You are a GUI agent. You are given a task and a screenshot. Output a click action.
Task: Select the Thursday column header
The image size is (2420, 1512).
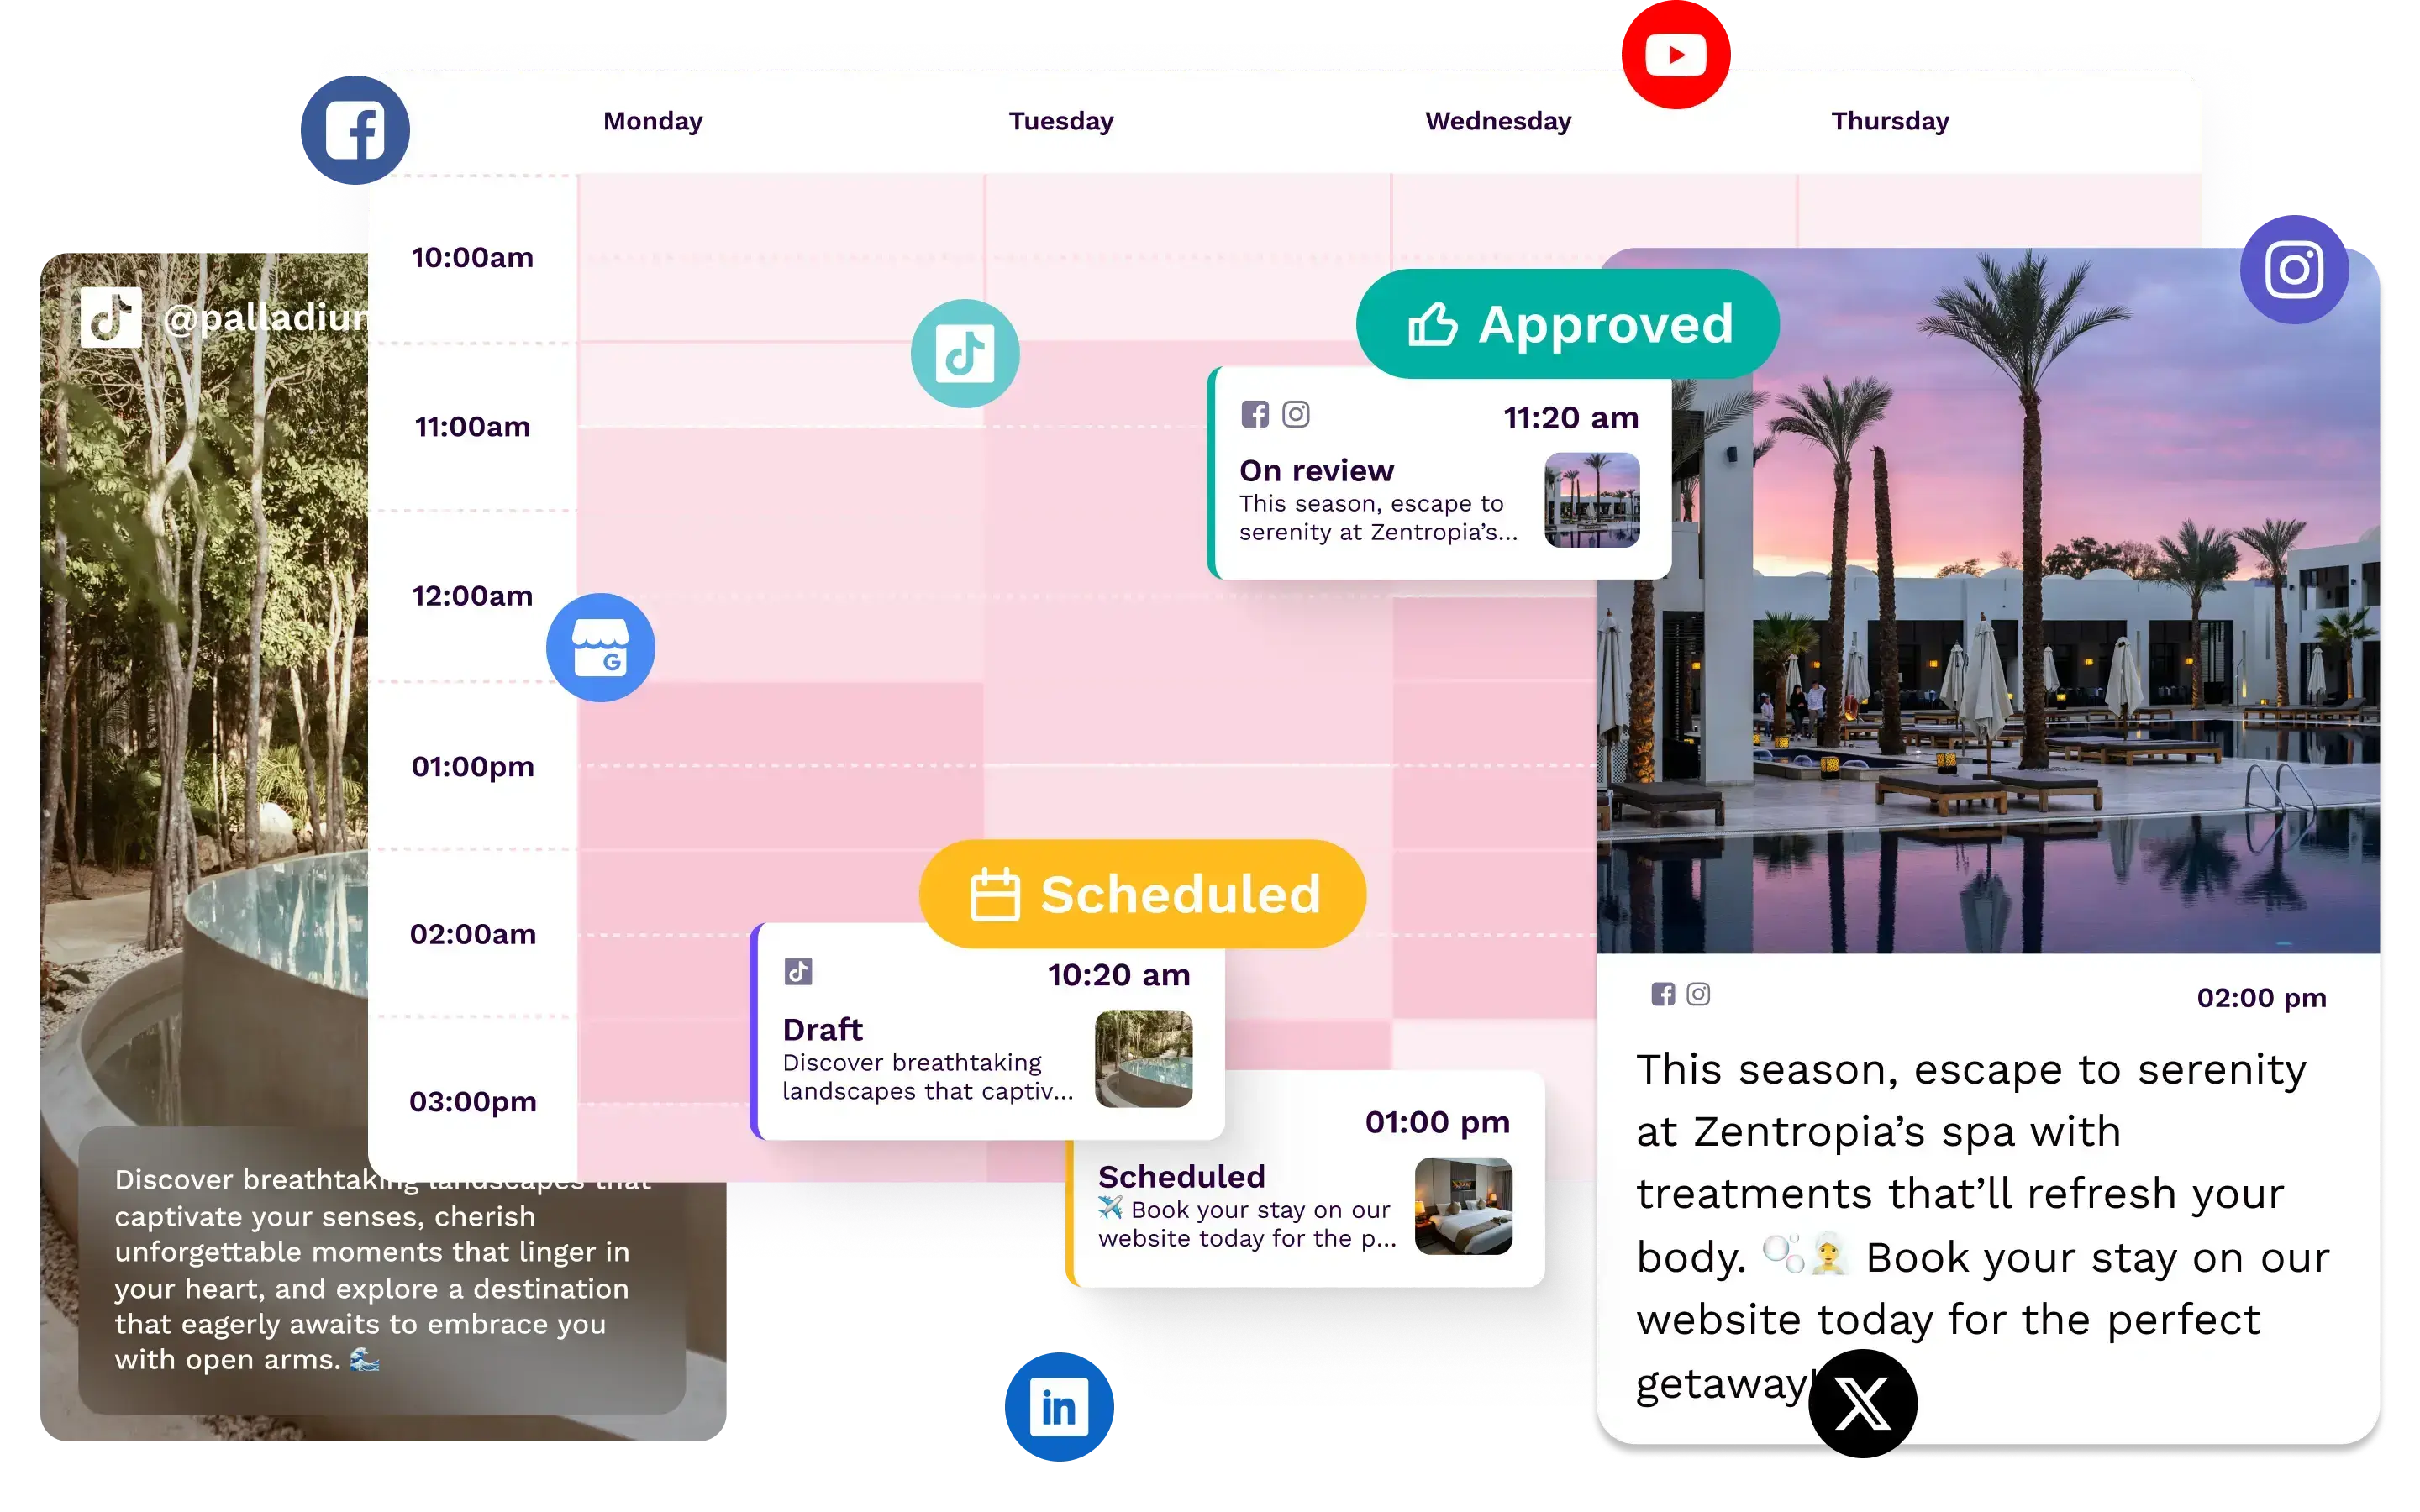tap(1890, 121)
